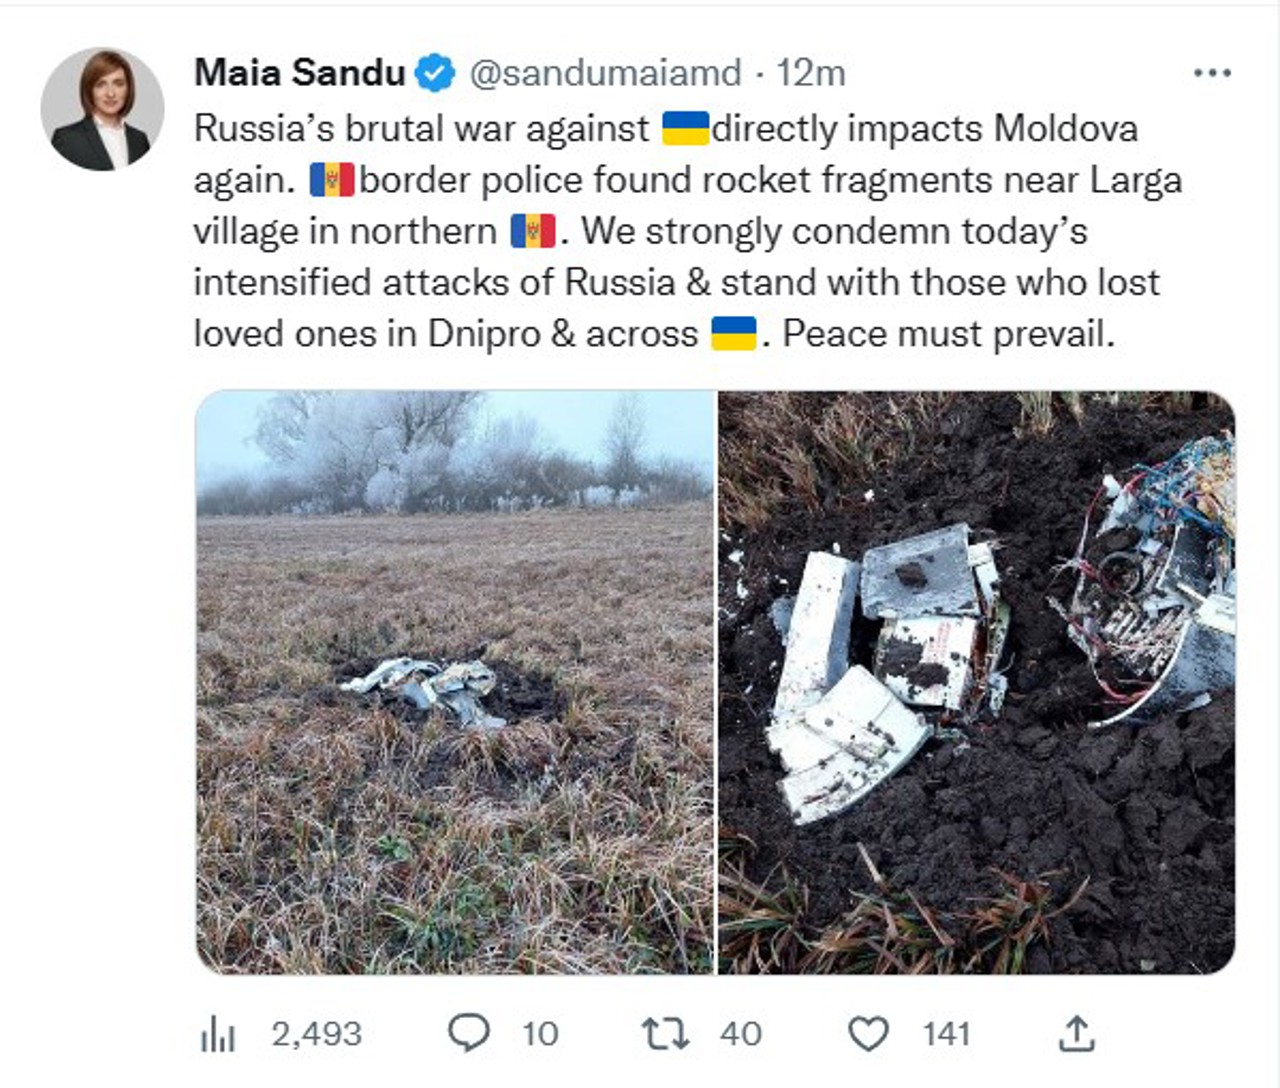This screenshot has width=1280, height=1088.
Task: Click the 10 replies count
Action: tap(540, 1034)
